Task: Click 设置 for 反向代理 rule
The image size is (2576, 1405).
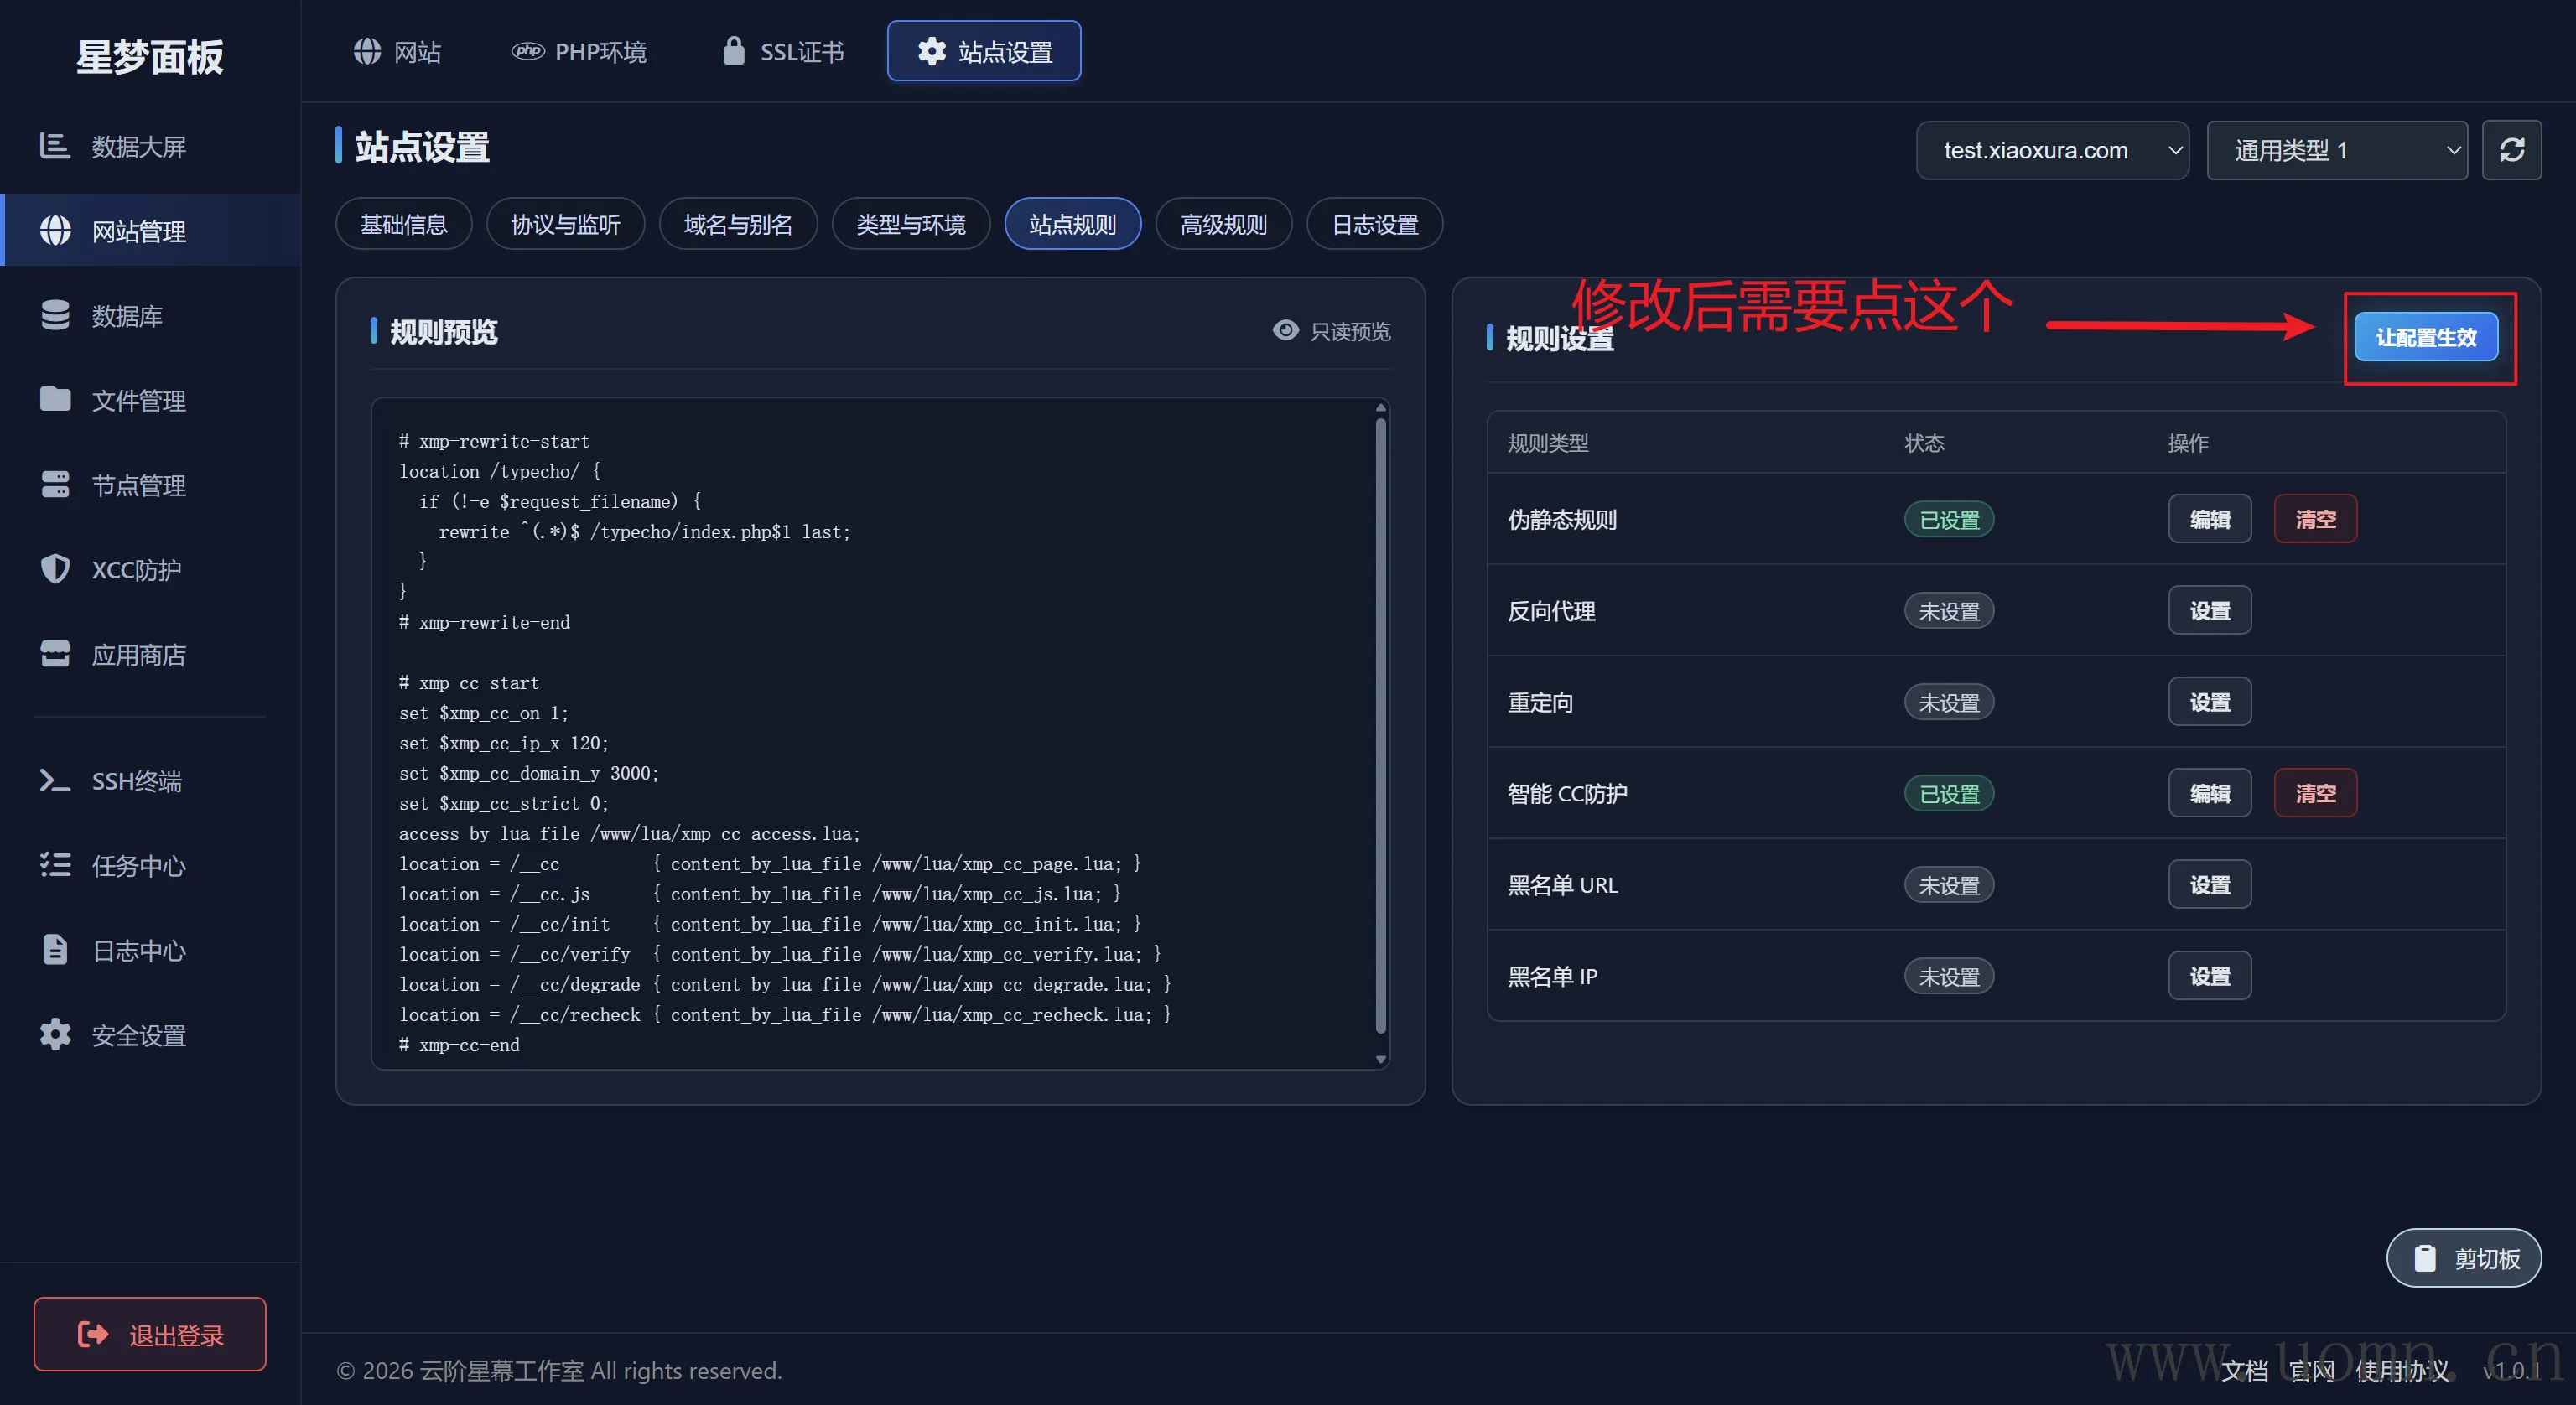Action: pos(2209,610)
